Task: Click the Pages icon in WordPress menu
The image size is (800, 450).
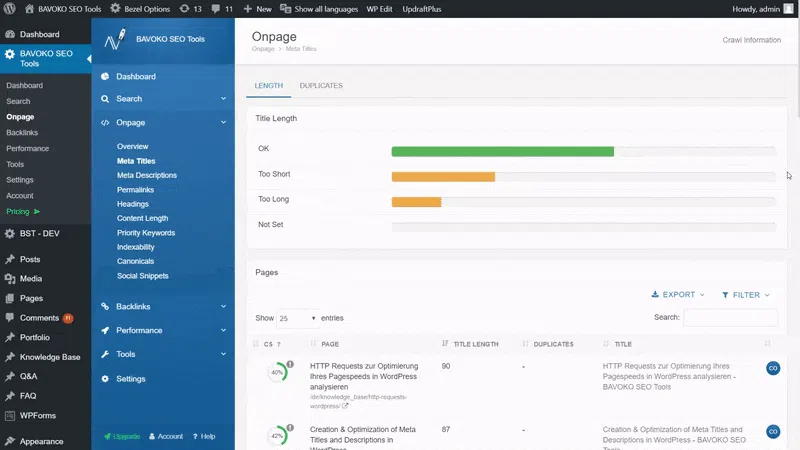Action: 10,298
